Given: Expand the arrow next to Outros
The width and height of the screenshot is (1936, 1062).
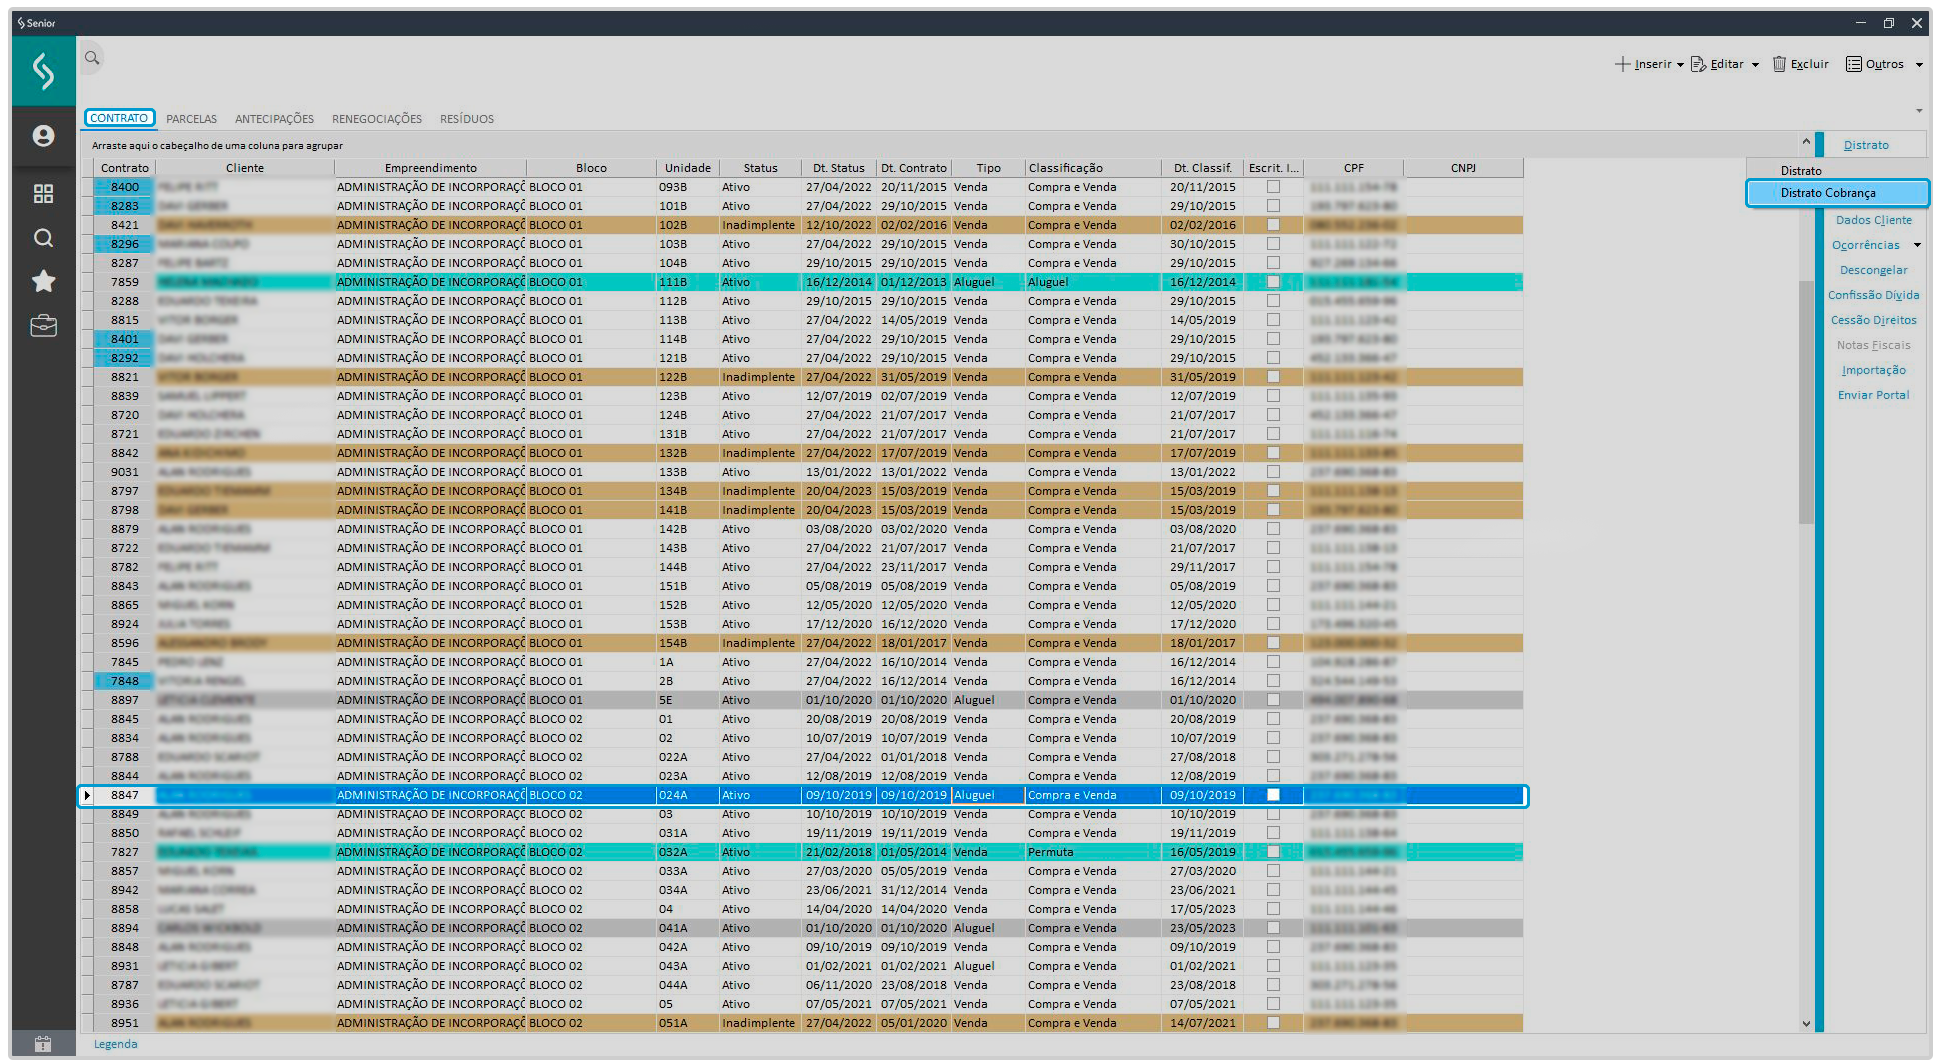Looking at the screenshot, I should coord(1919,65).
